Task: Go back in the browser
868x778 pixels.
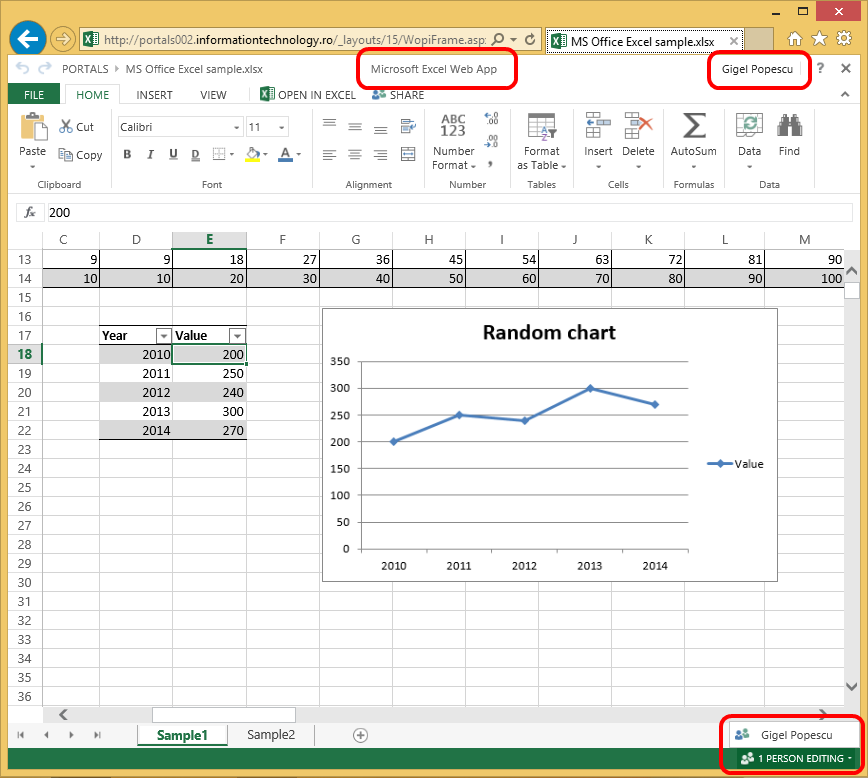Action: (x=27, y=39)
